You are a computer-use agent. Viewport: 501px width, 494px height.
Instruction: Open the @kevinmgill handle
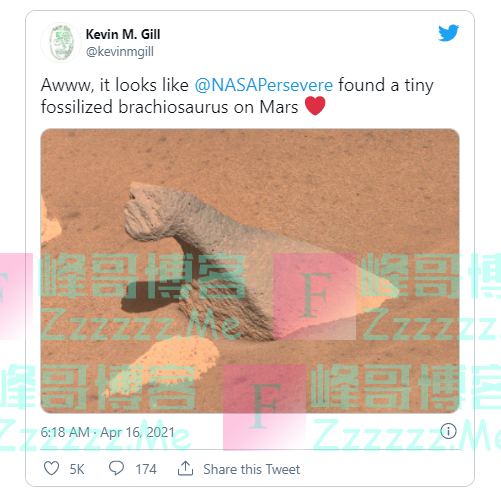coord(120,52)
